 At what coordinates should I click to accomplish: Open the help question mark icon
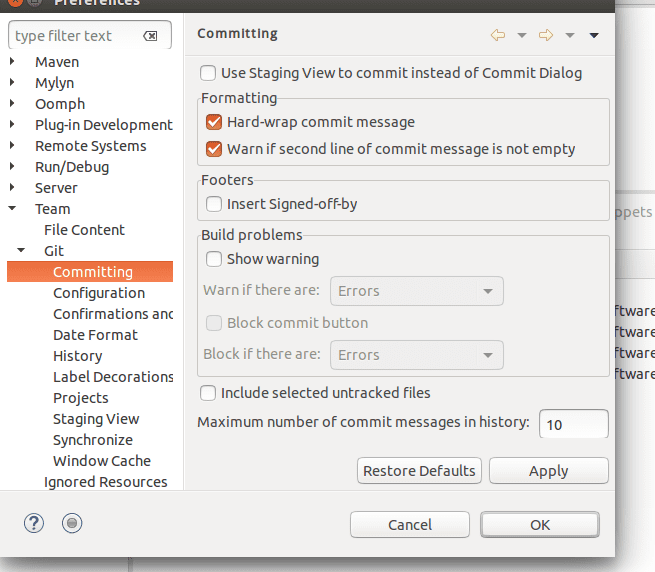click(34, 523)
